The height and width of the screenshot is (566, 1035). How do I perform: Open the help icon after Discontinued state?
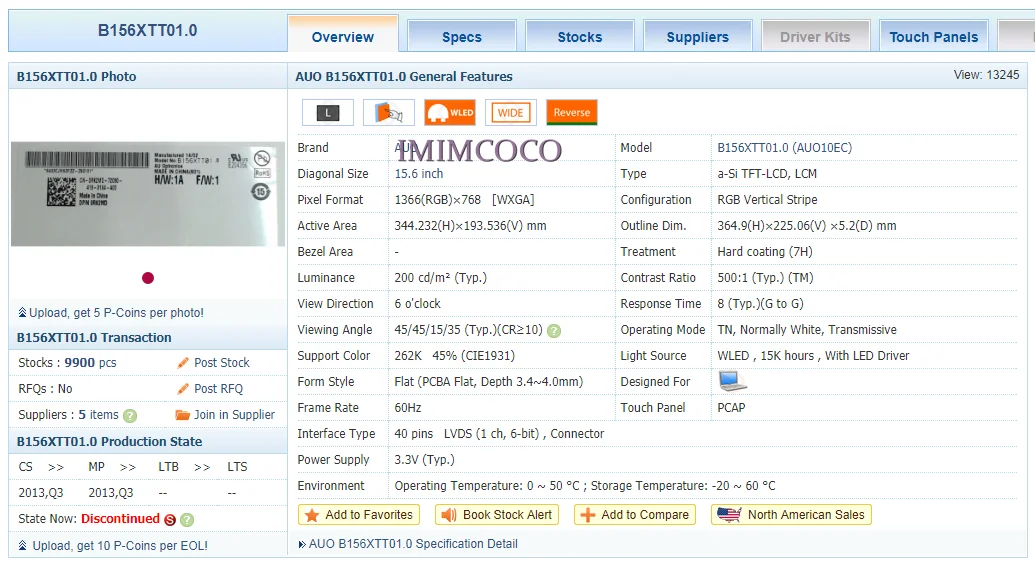(x=187, y=520)
